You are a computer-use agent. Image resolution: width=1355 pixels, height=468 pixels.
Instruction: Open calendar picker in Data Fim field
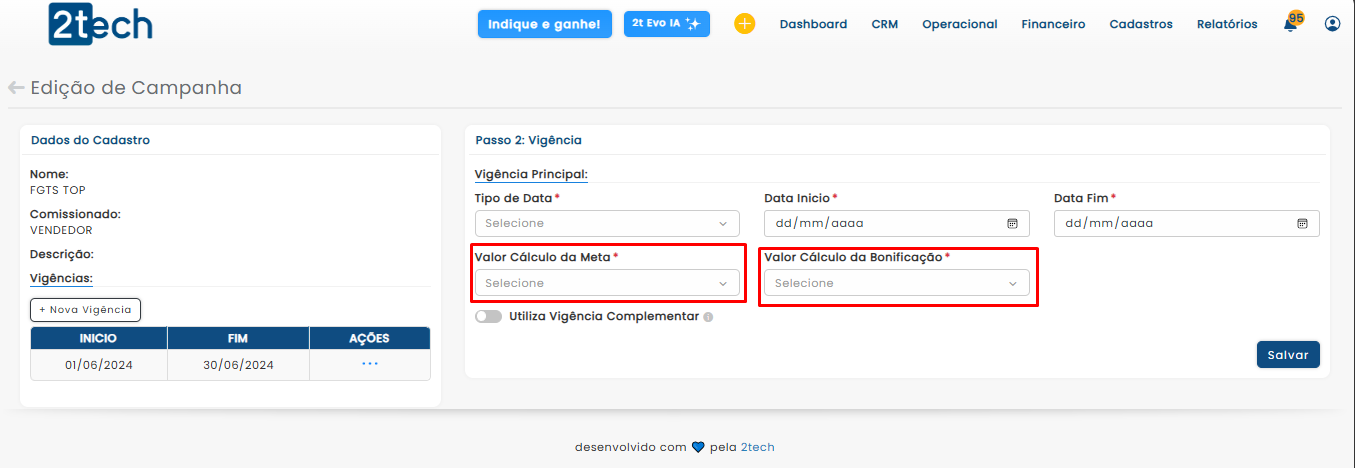[1302, 223]
